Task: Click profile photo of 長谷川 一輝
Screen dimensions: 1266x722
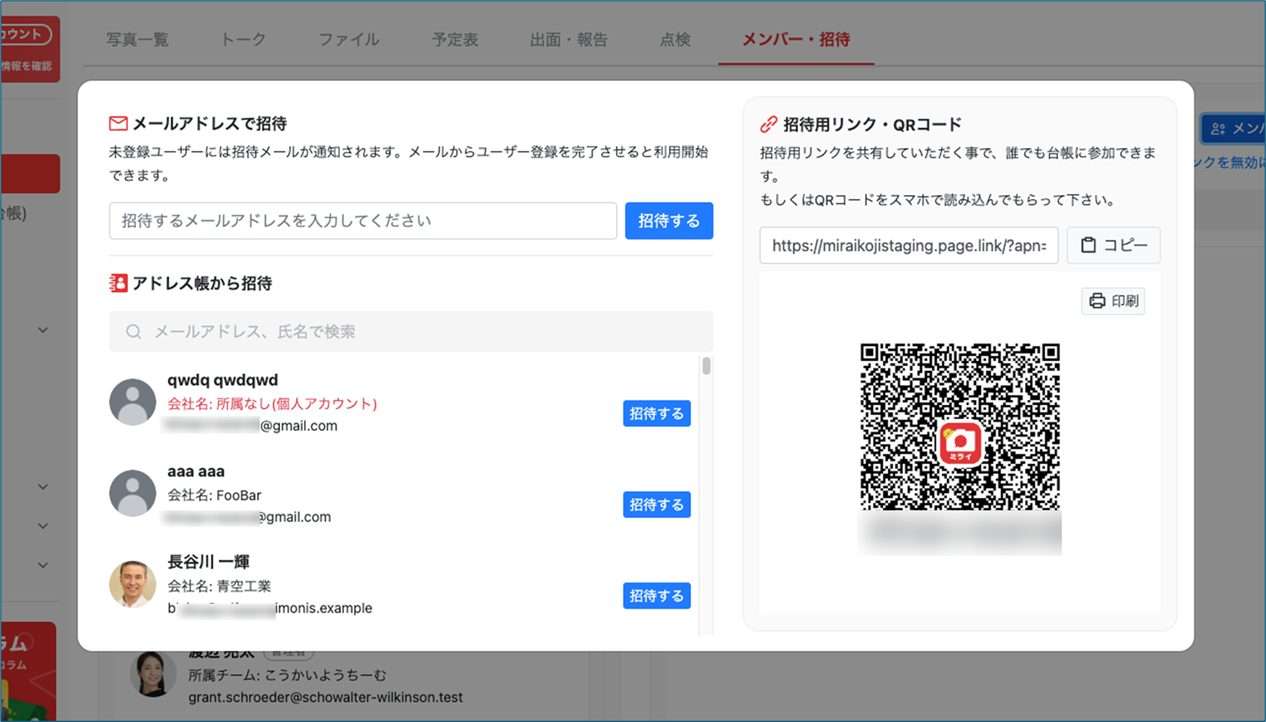Action: pyautogui.click(x=132, y=584)
